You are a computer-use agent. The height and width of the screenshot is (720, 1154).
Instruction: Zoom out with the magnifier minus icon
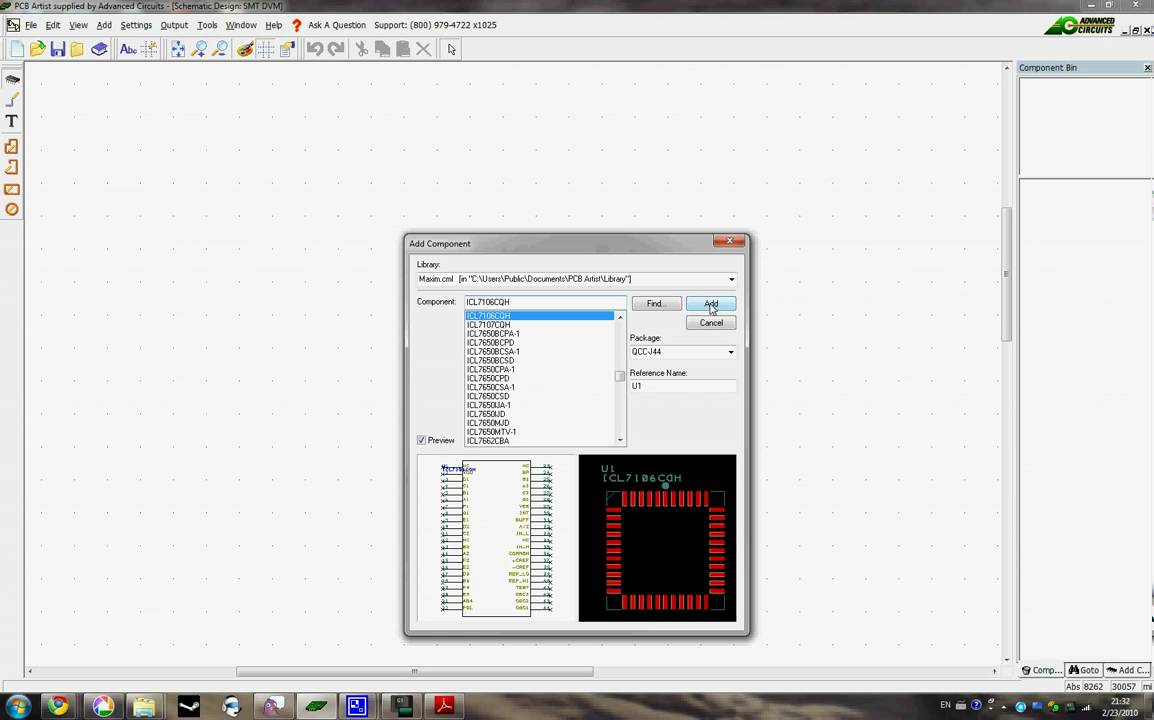coord(219,49)
